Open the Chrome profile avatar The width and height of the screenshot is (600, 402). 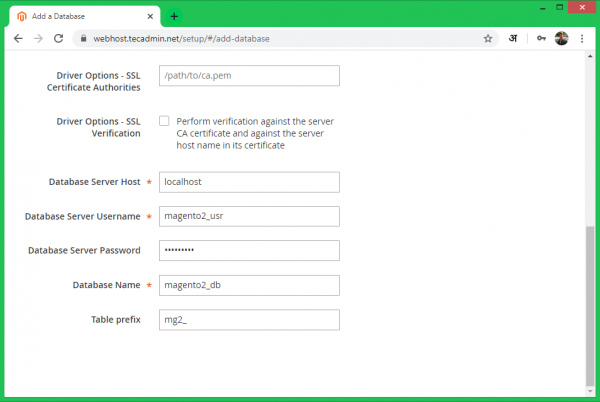pyautogui.click(x=562, y=38)
